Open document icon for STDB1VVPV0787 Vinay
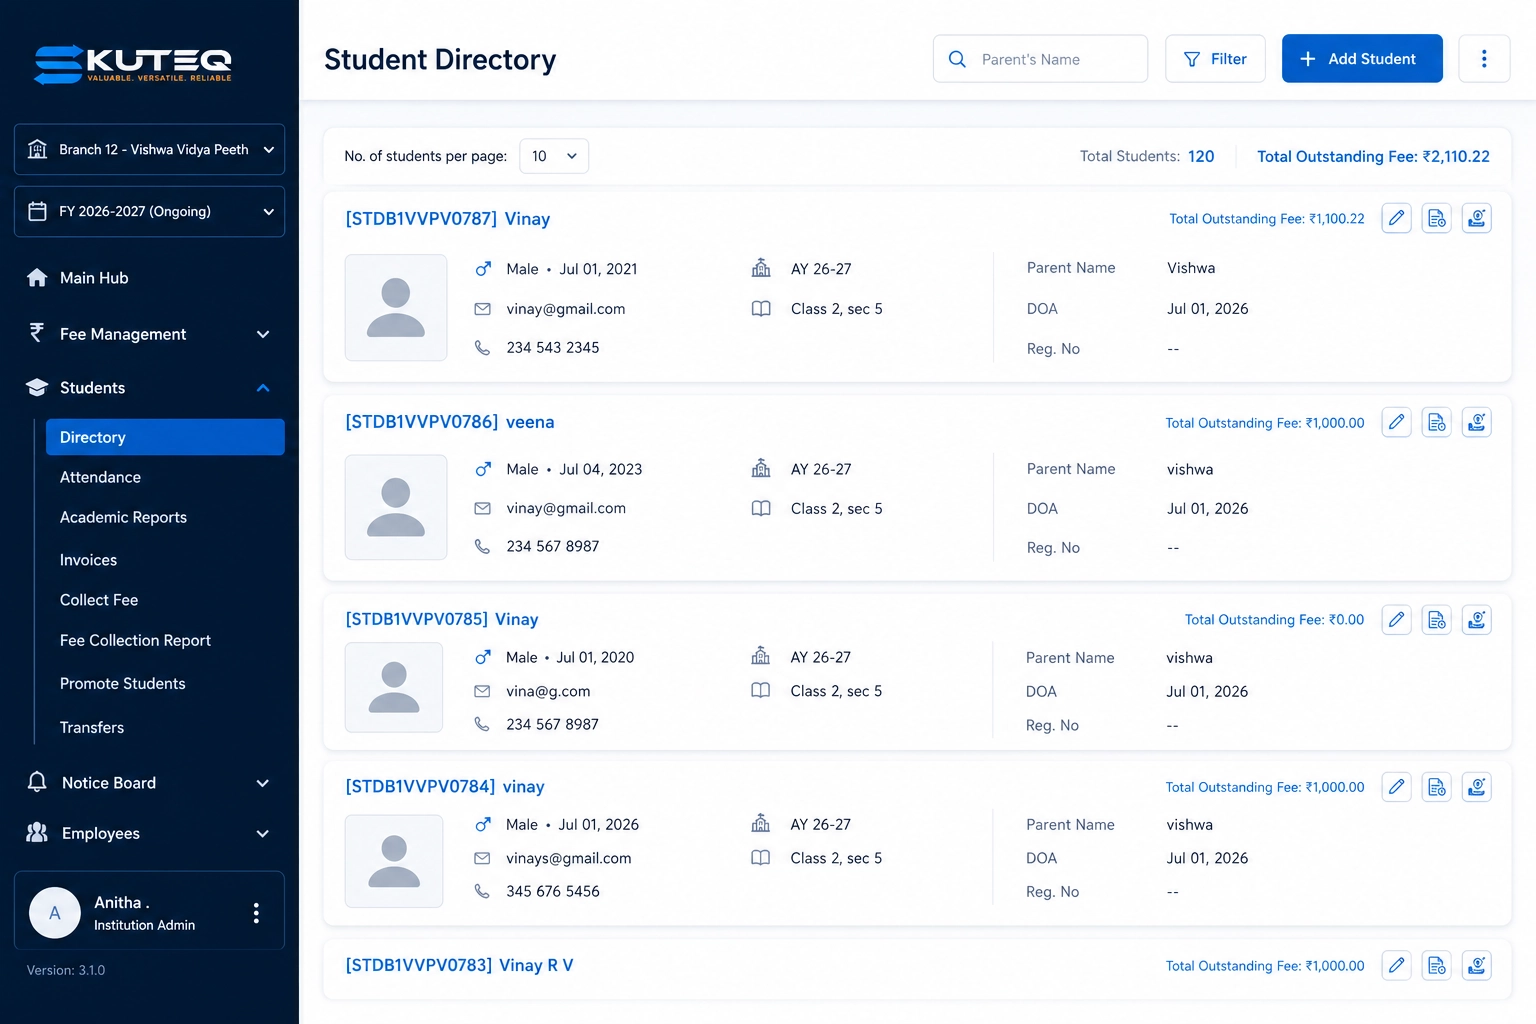The image size is (1536, 1024). point(1437,218)
